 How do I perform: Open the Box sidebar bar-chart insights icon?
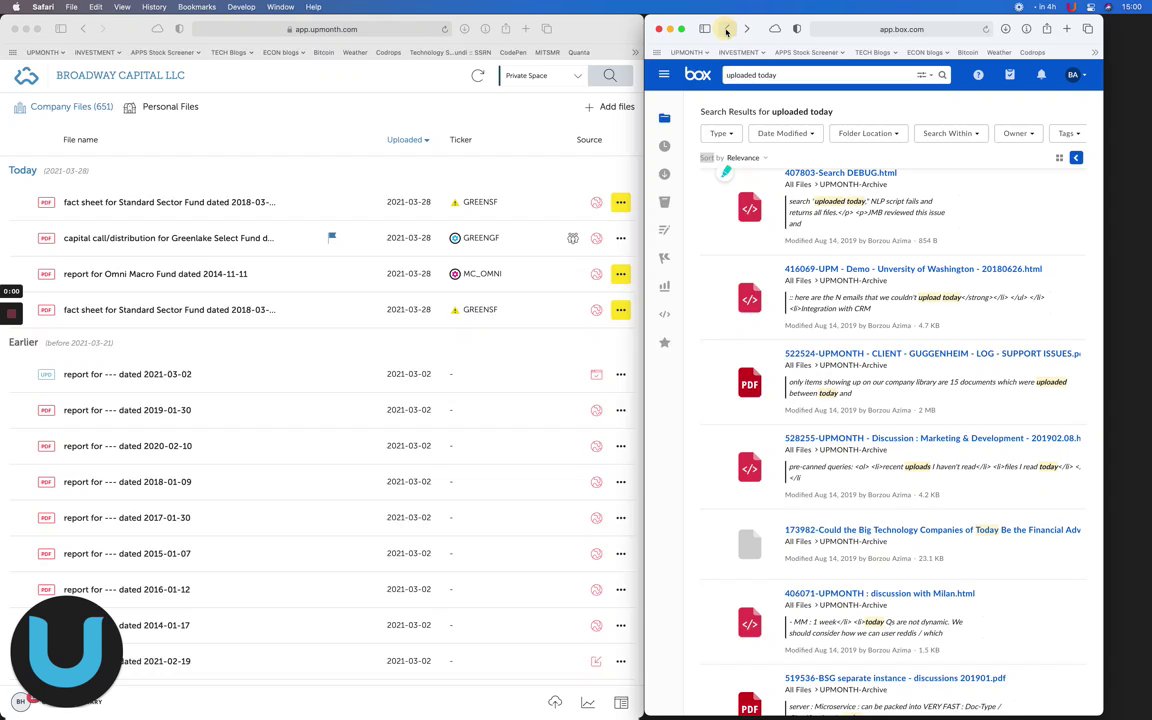coord(665,286)
